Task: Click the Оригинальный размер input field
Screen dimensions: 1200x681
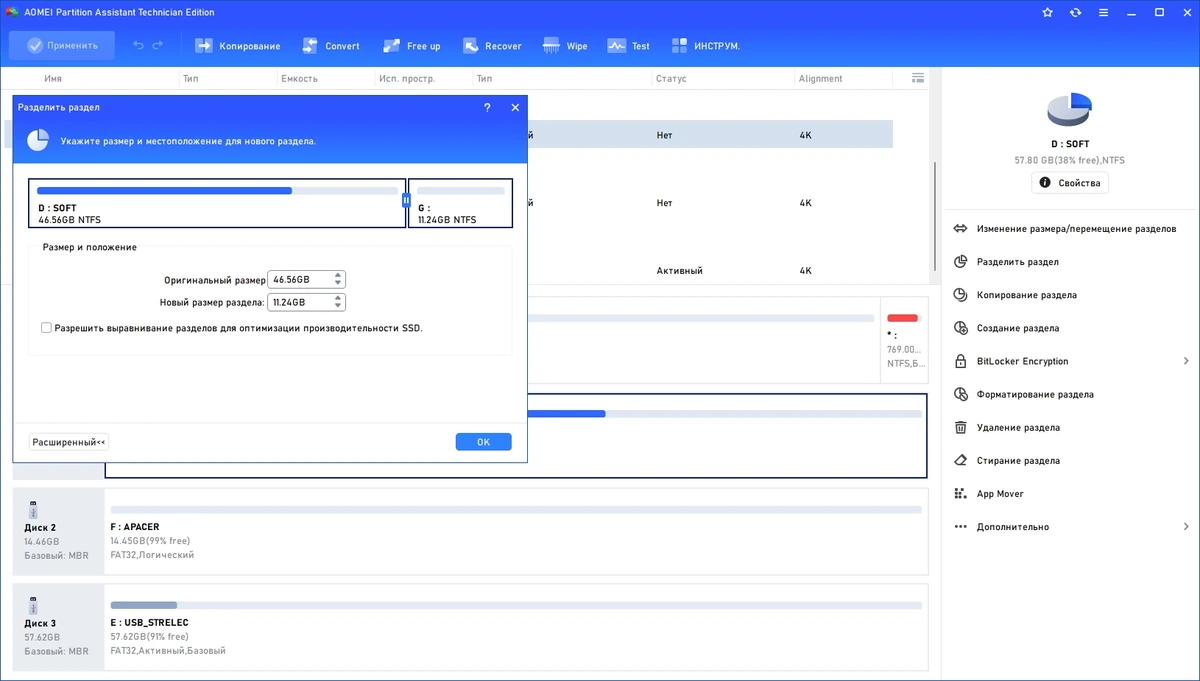Action: pyautogui.click(x=300, y=280)
